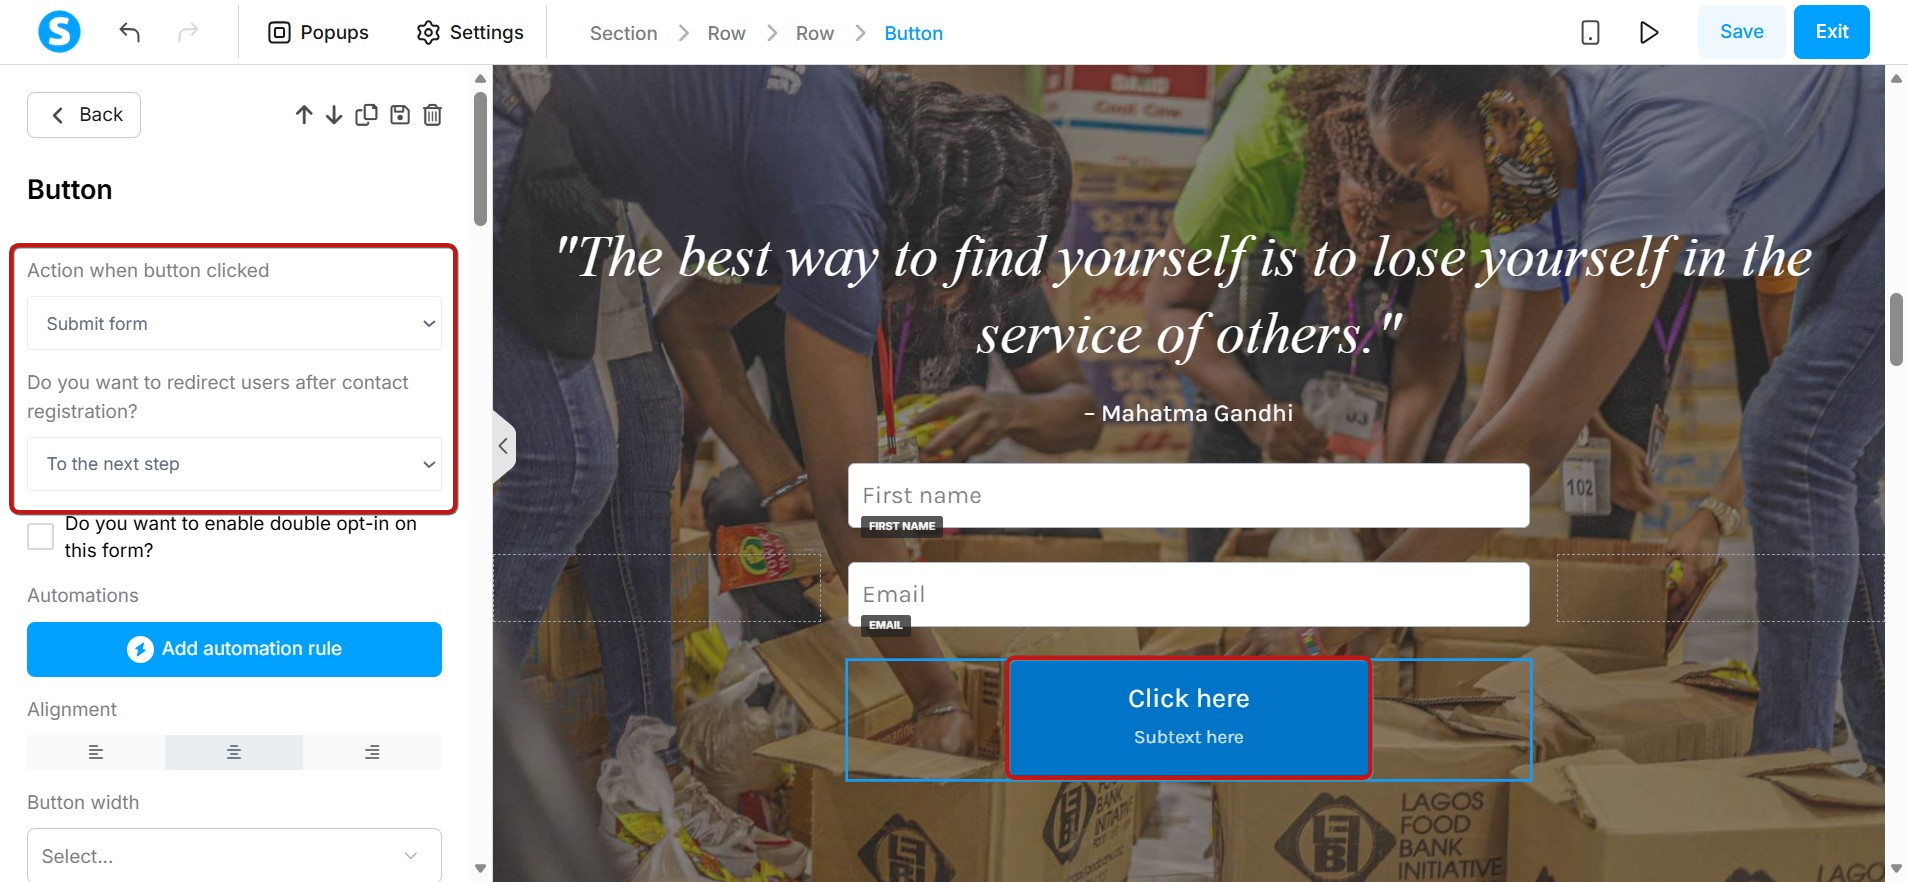Click the preview play icon

coord(1649,32)
